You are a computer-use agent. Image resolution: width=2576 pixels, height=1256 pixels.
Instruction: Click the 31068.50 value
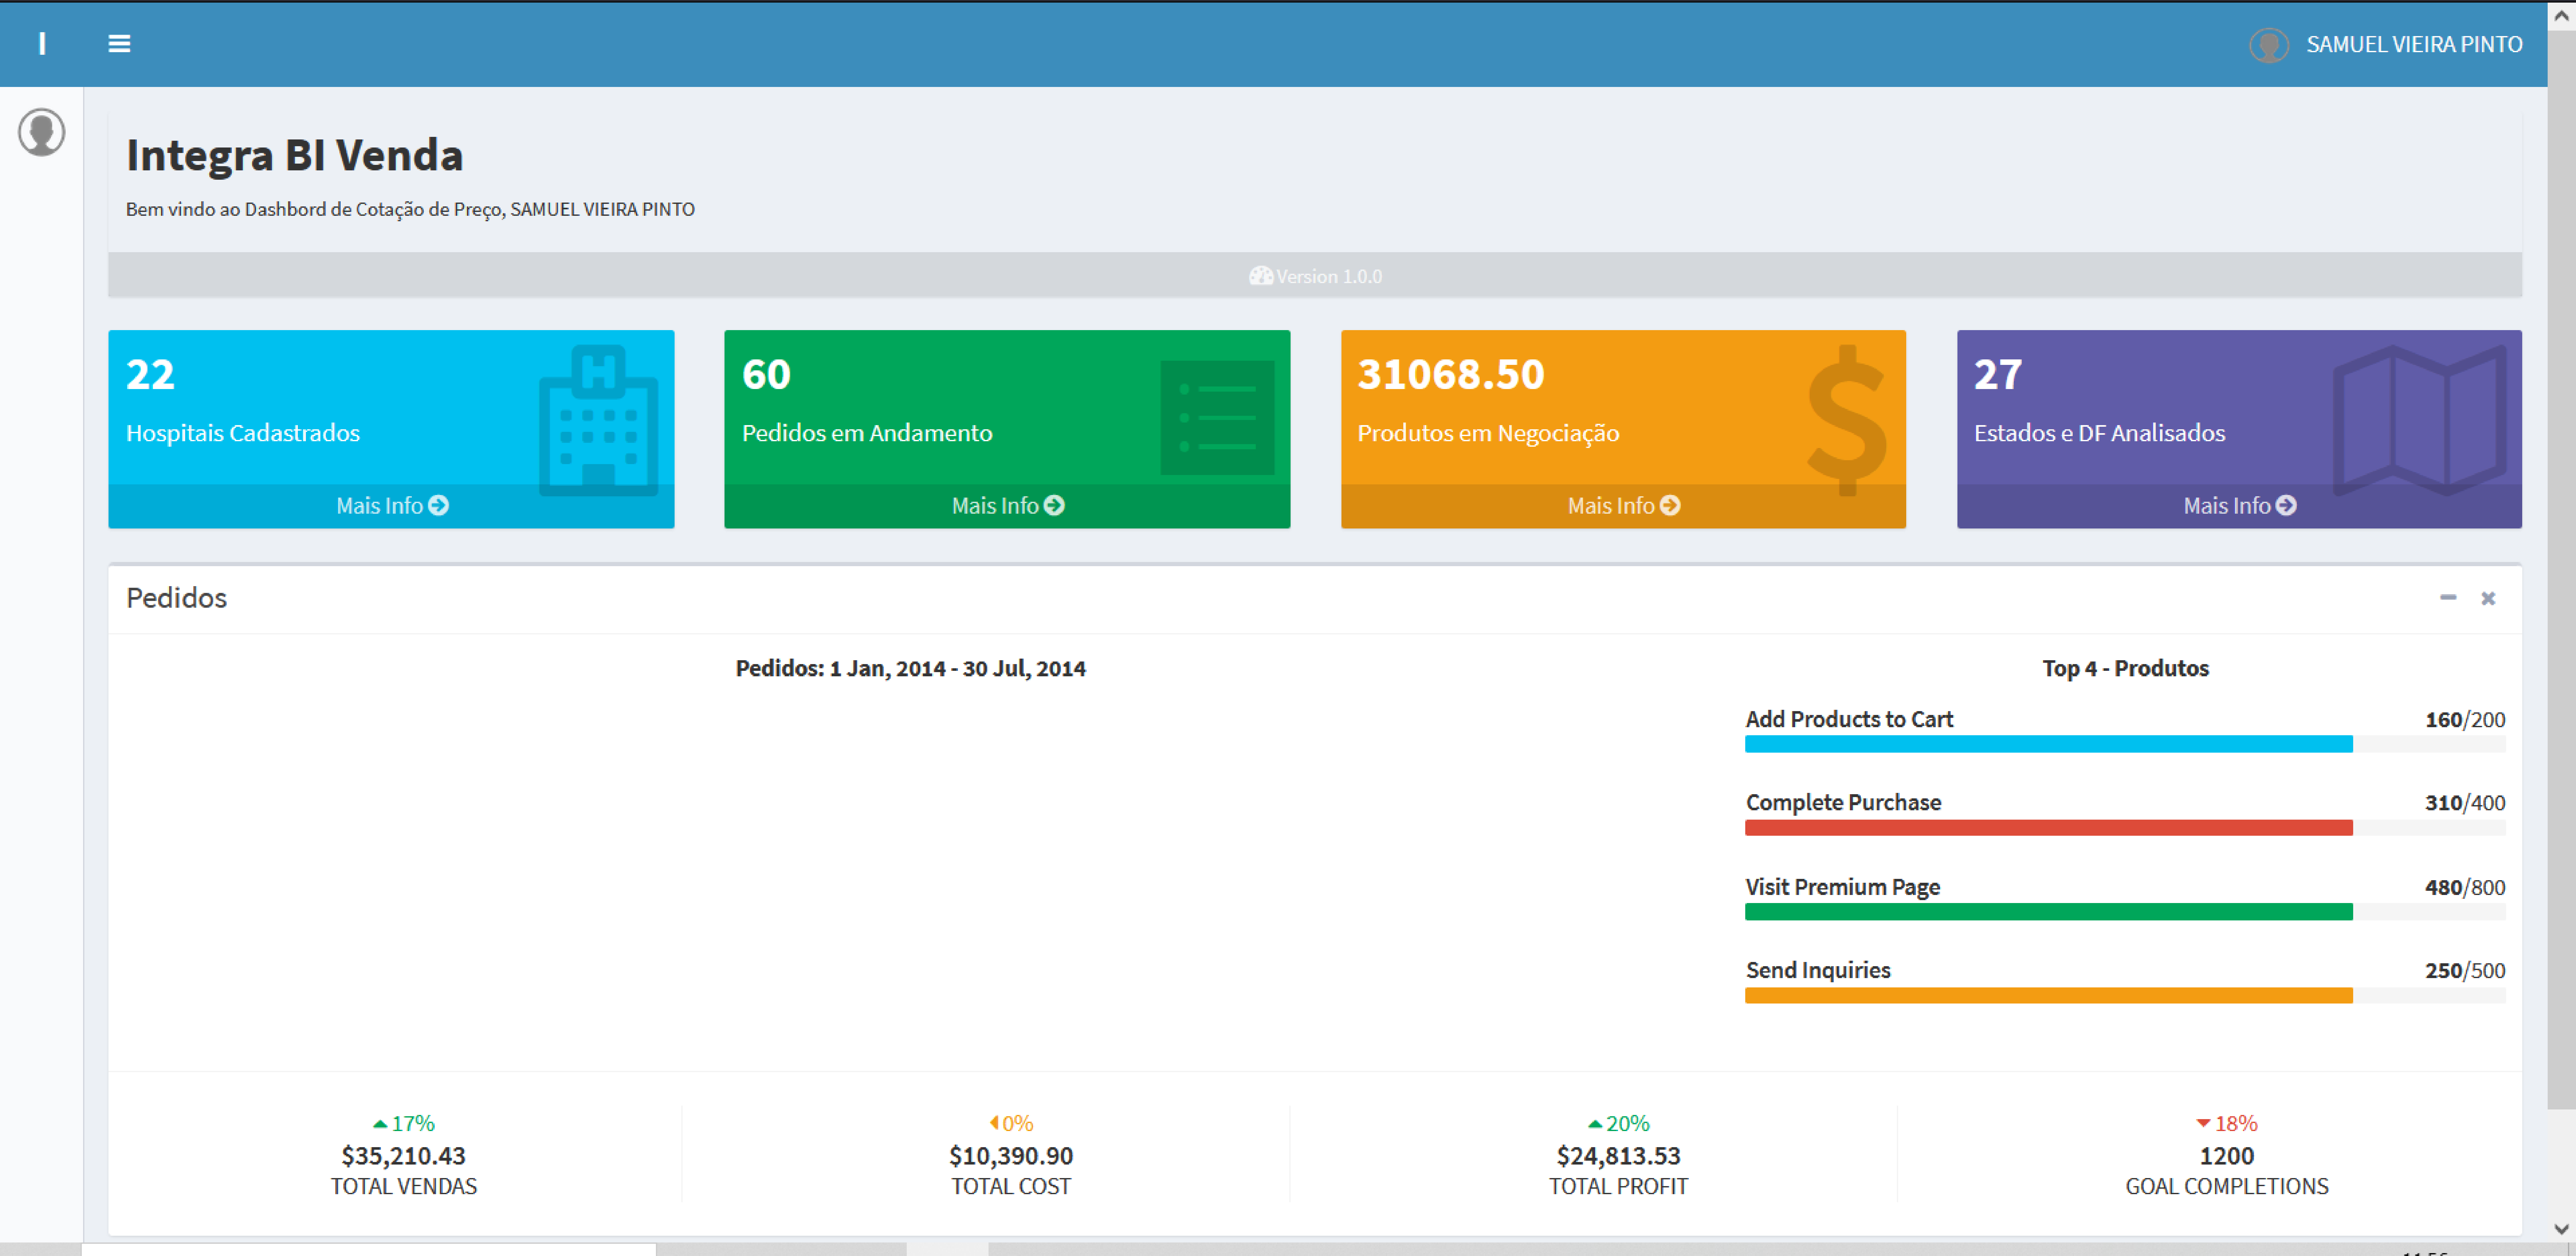1451,375
